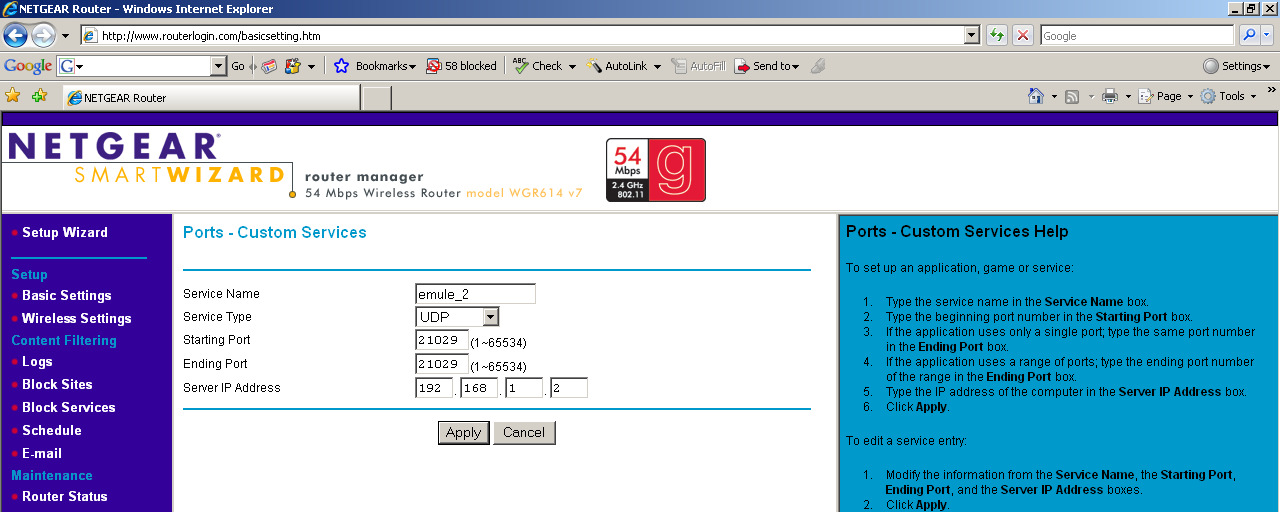Image resolution: width=1280 pixels, height=512 pixels.
Task: Click the highlighter pen icon
Action: pyautogui.click(x=817, y=66)
